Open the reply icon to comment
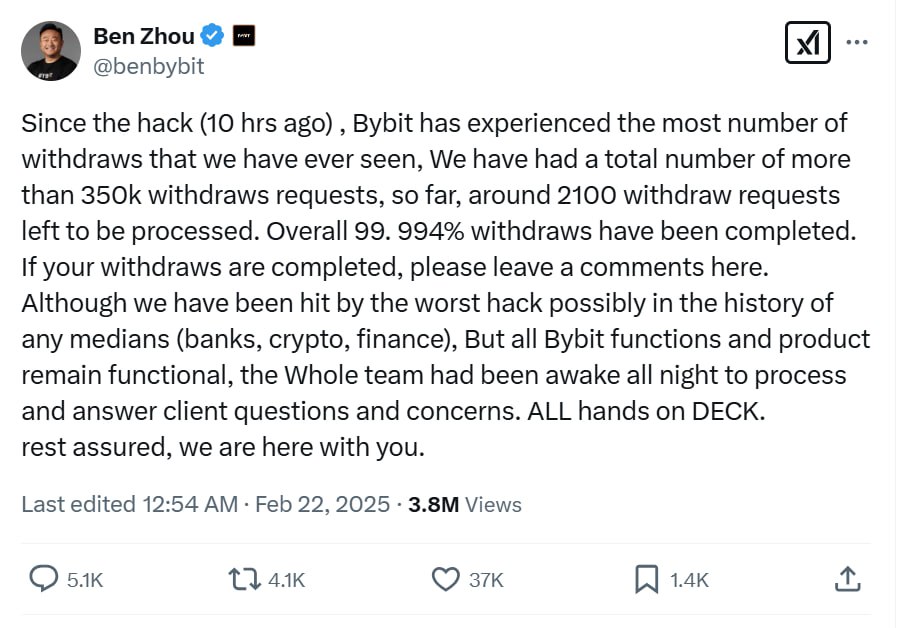 tap(42, 579)
